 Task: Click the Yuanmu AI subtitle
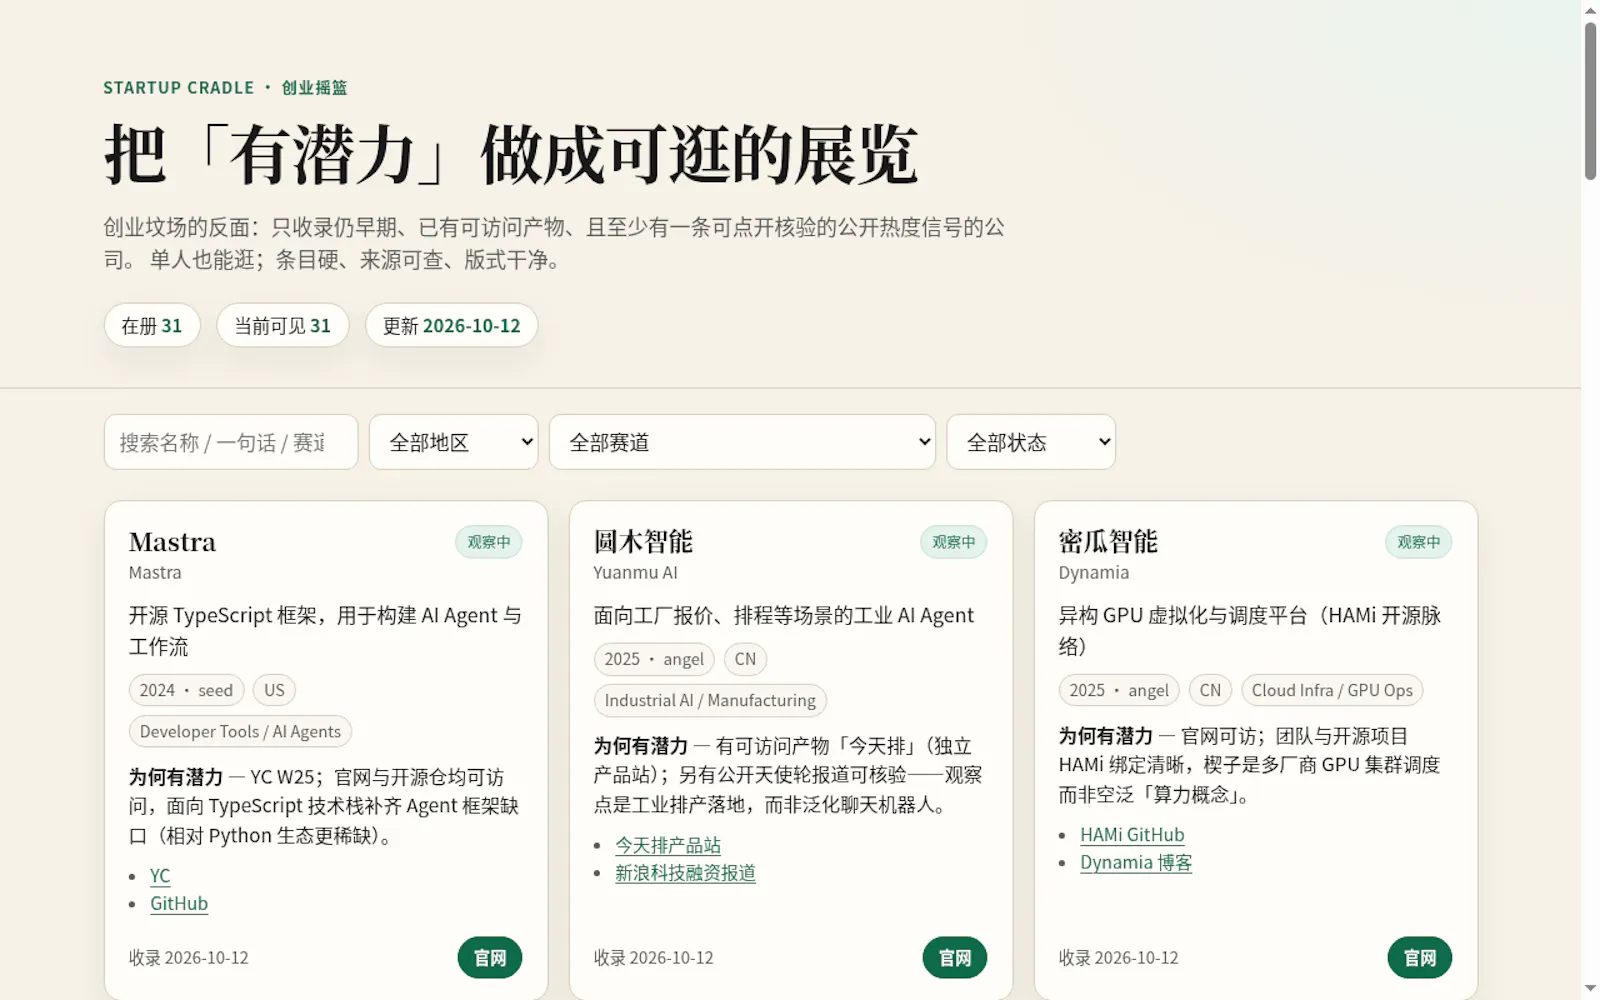pyautogui.click(x=635, y=573)
